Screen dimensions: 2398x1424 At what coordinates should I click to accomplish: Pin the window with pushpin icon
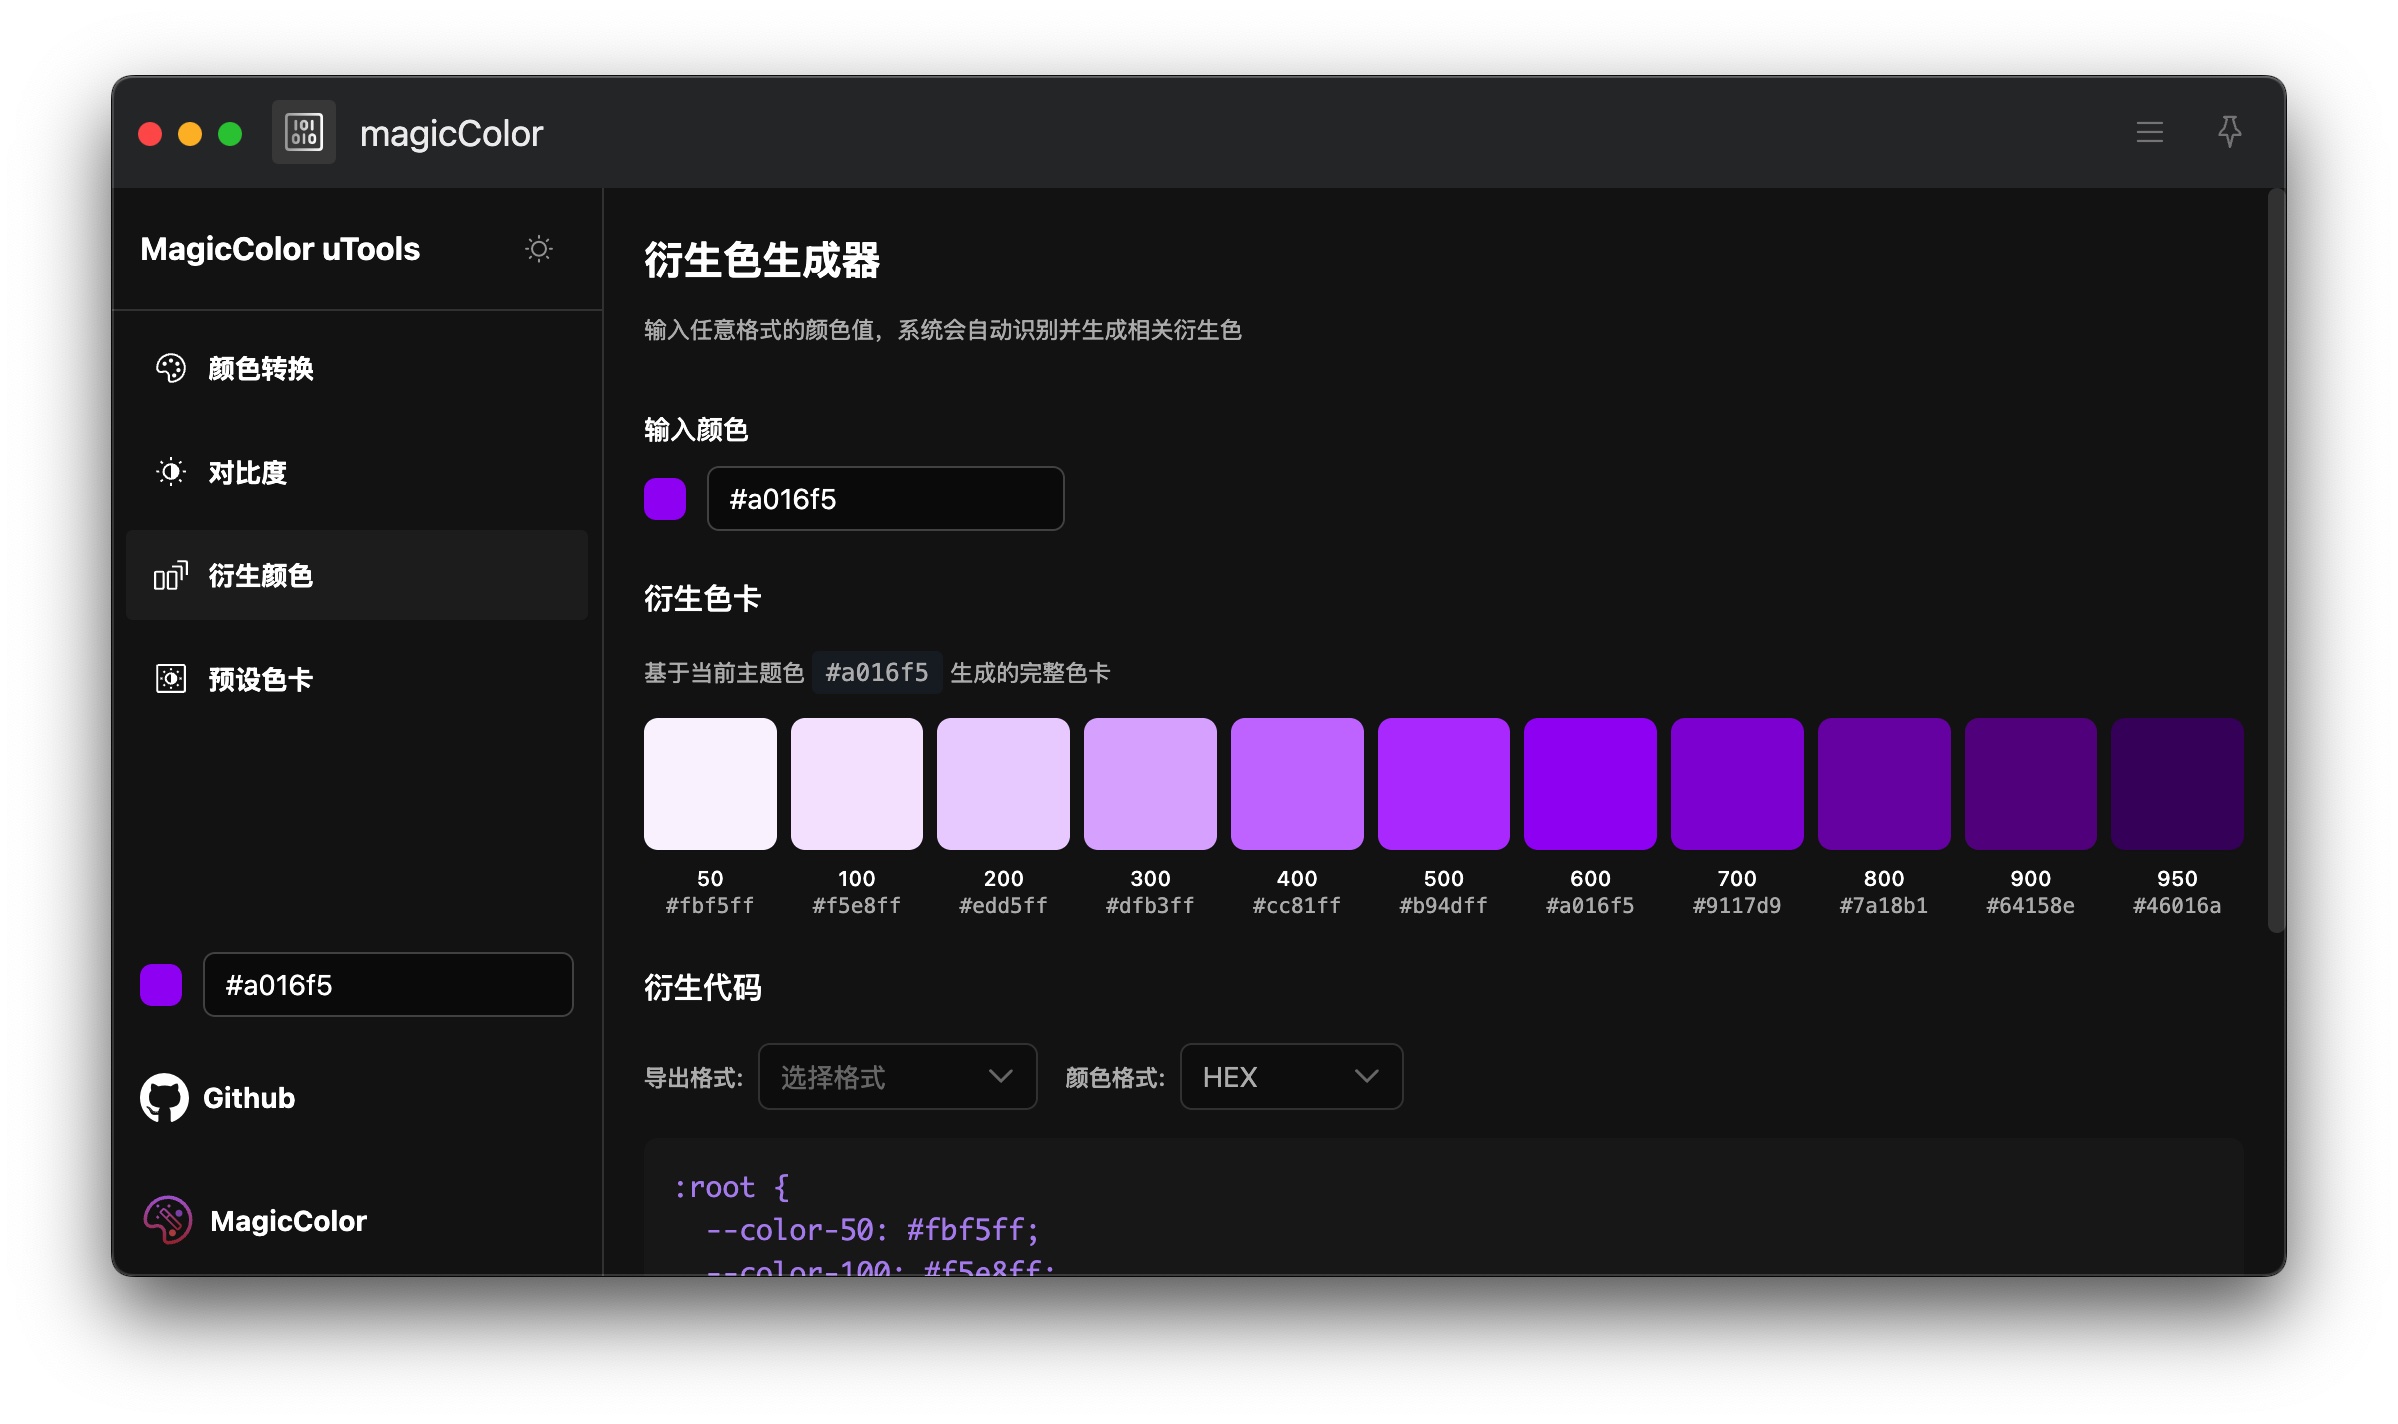[x=2229, y=132]
